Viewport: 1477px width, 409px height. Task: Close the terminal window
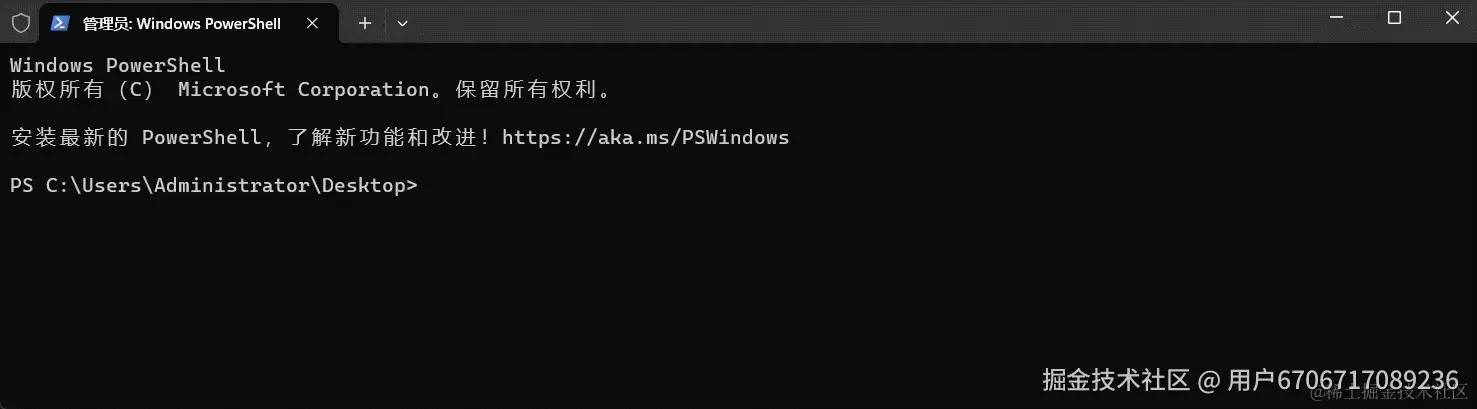coord(1450,18)
